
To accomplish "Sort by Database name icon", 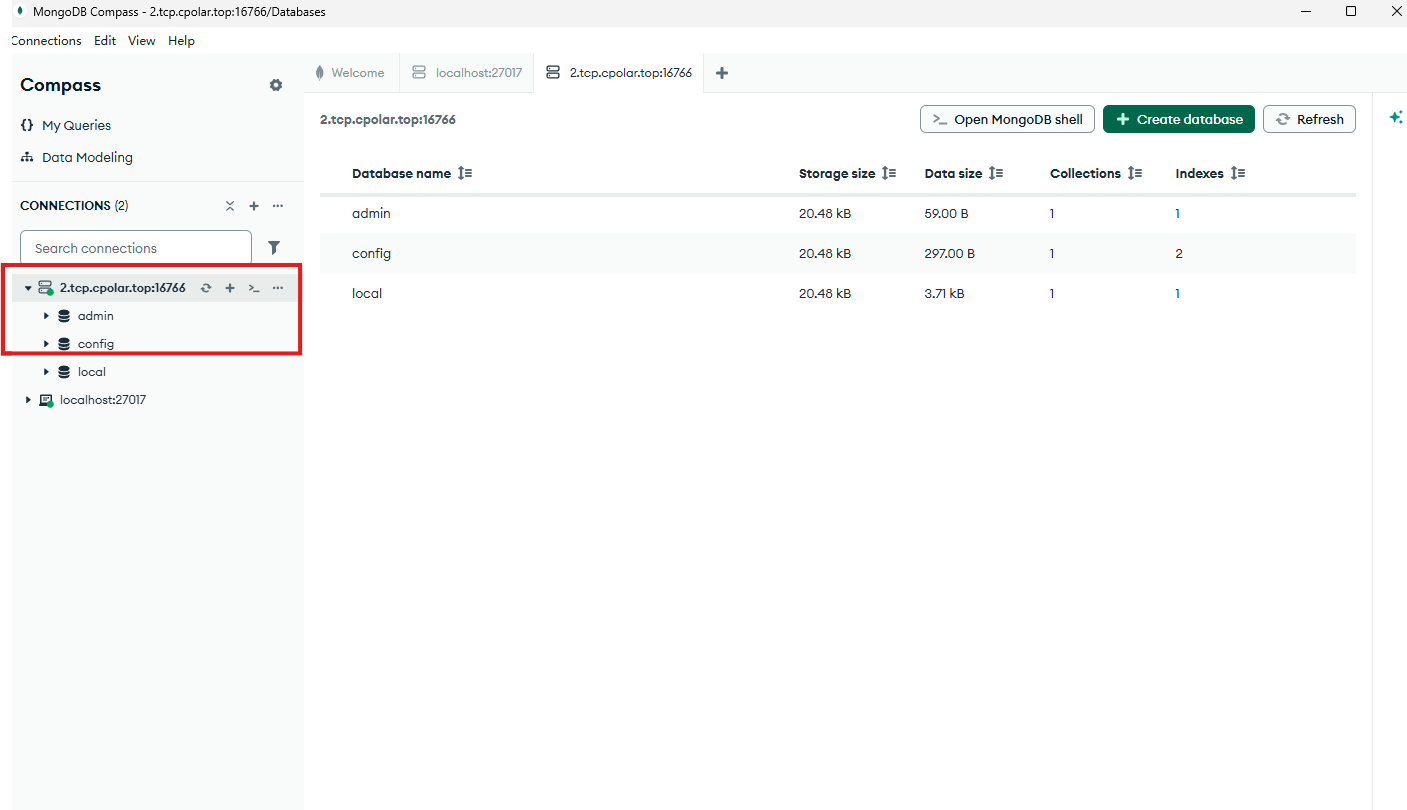I will (465, 173).
